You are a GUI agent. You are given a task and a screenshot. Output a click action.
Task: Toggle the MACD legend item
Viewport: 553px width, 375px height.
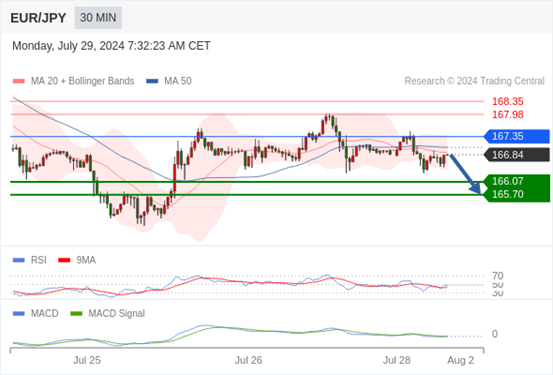(36, 313)
